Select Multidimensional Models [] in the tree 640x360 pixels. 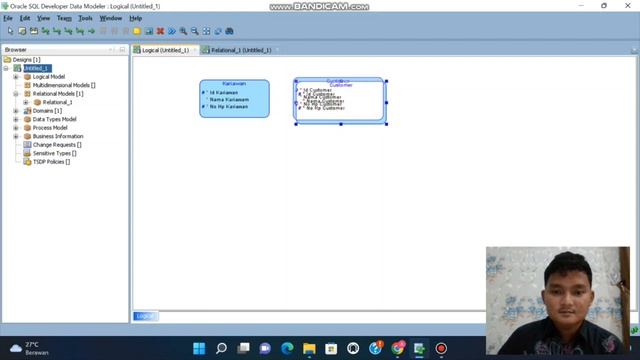[x=64, y=85]
